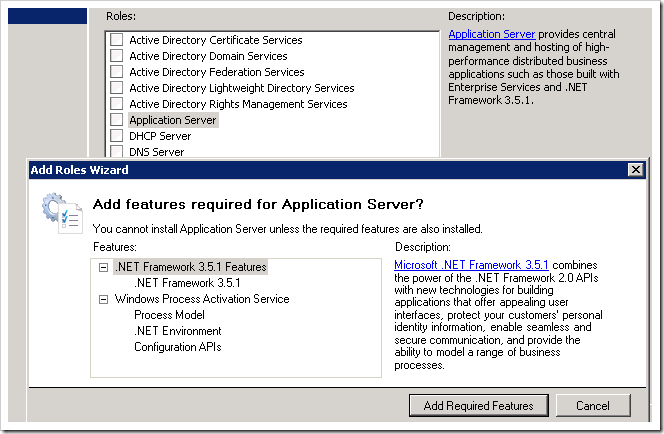
Task: Open the Application Server description link
Action: (492, 34)
